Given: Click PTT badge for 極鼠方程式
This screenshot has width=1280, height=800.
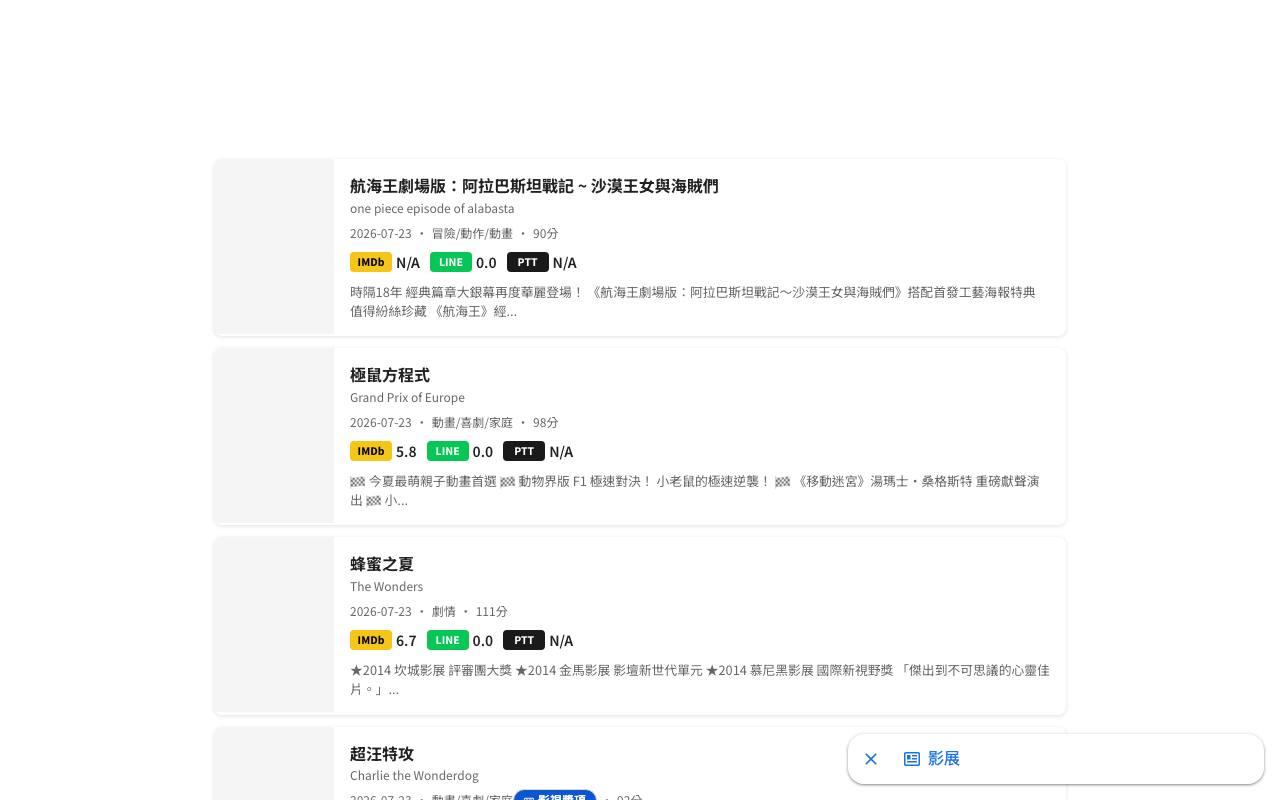Looking at the screenshot, I should point(524,451).
